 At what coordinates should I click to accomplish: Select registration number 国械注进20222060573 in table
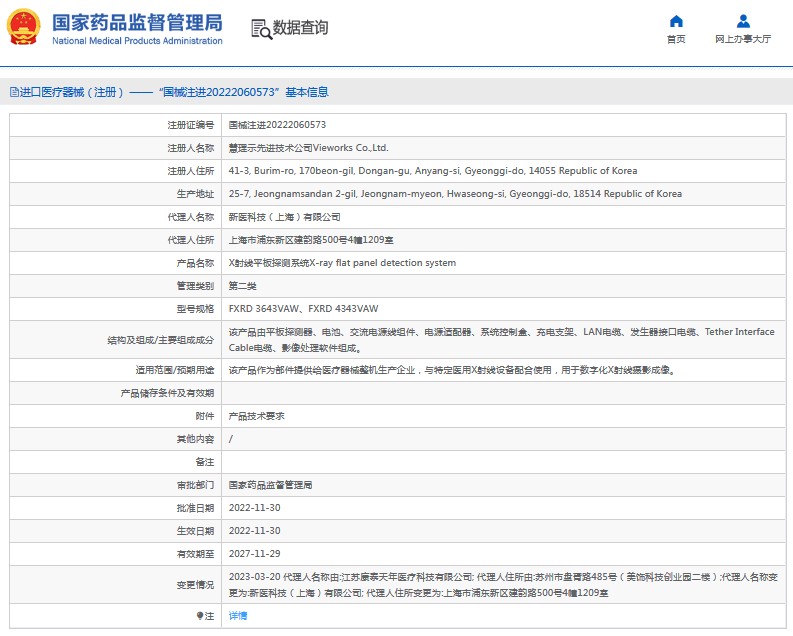tap(277, 125)
